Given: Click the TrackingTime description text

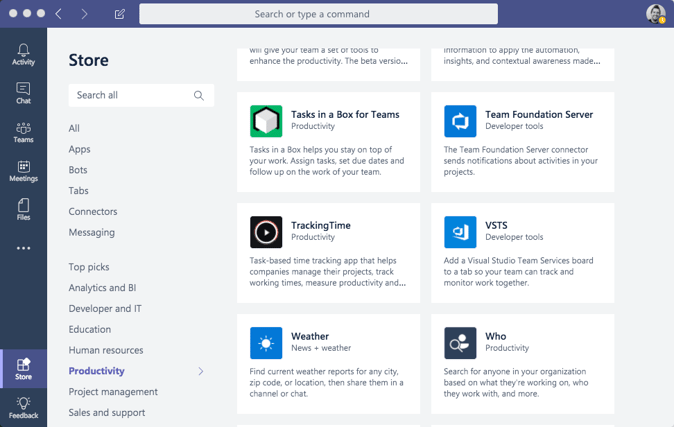Looking at the screenshot, I should 328,272.
